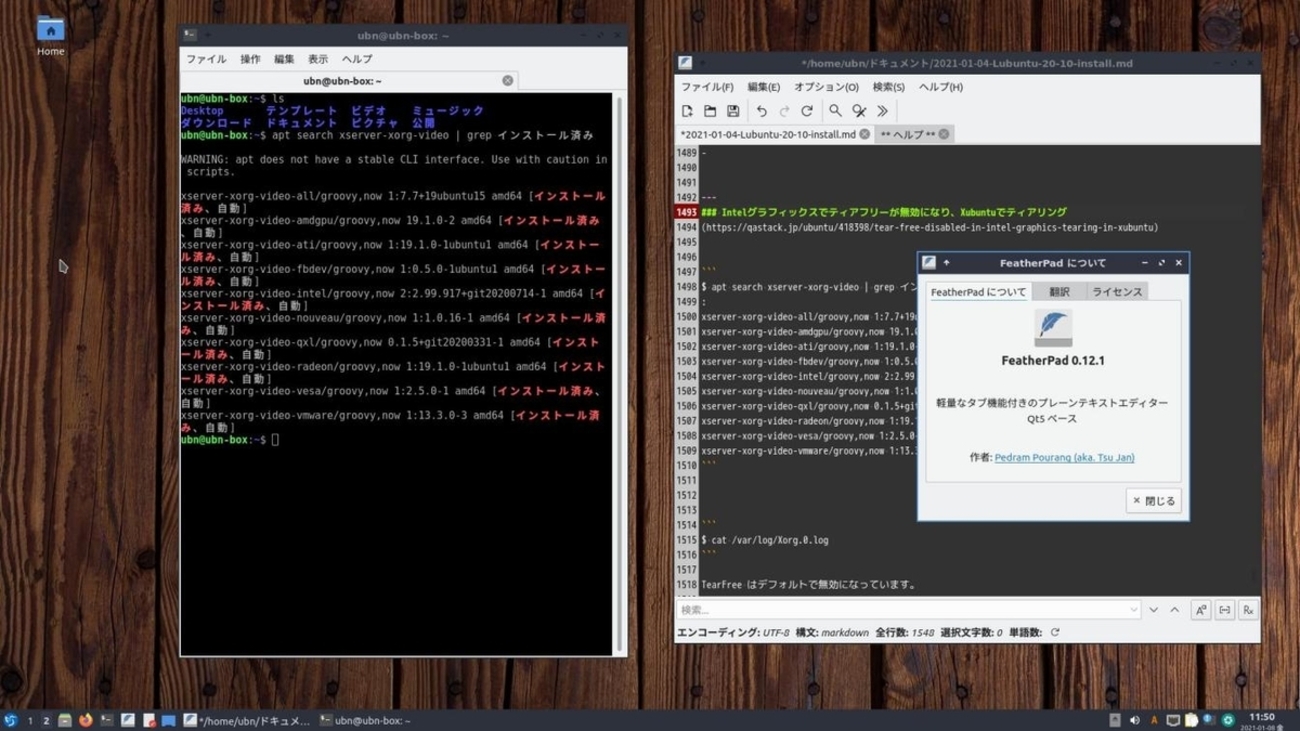Open the Pedram Pourang author link
The width and height of the screenshot is (1300, 731).
[1064, 457]
